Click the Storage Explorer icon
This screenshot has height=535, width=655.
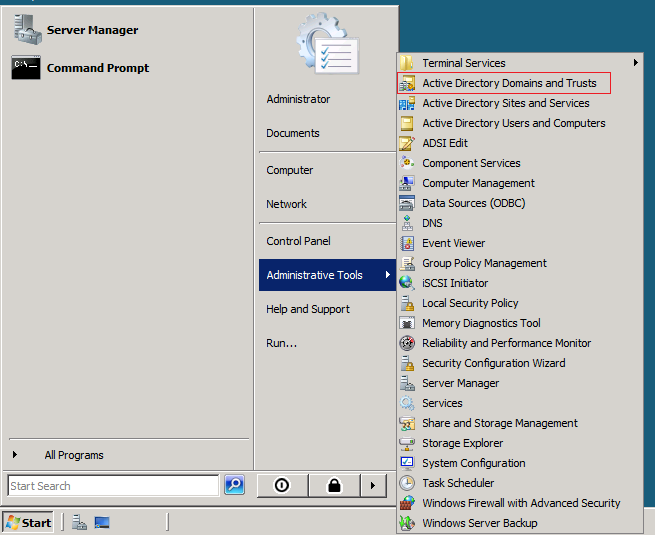(407, 443)
